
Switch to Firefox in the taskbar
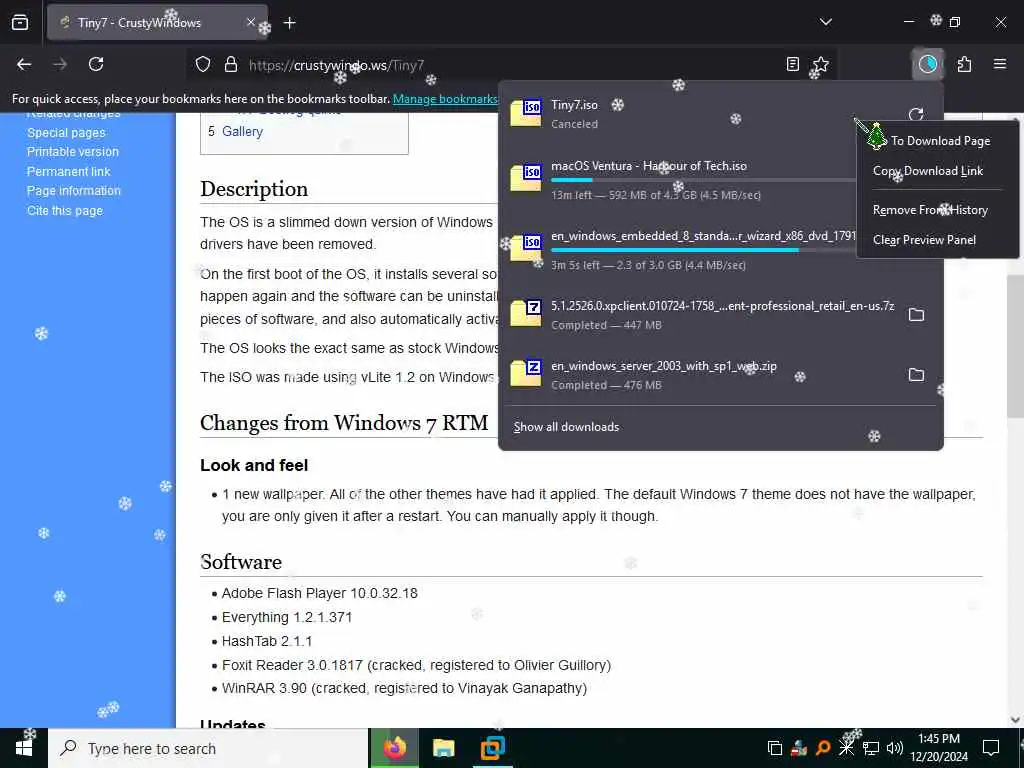pyautogui.click(x=394, y=748)
